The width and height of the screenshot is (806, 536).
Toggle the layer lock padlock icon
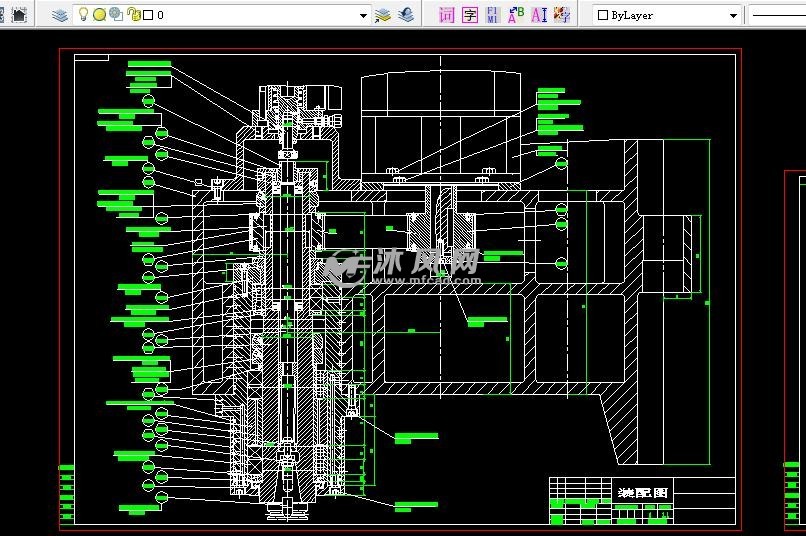(x=133, y=15)
